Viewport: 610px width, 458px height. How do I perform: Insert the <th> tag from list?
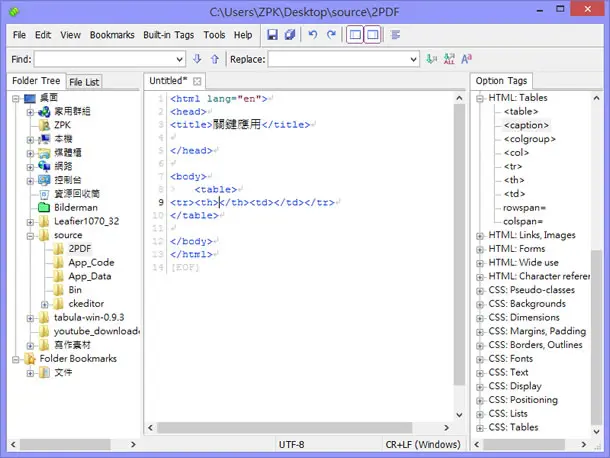(514, 180)
